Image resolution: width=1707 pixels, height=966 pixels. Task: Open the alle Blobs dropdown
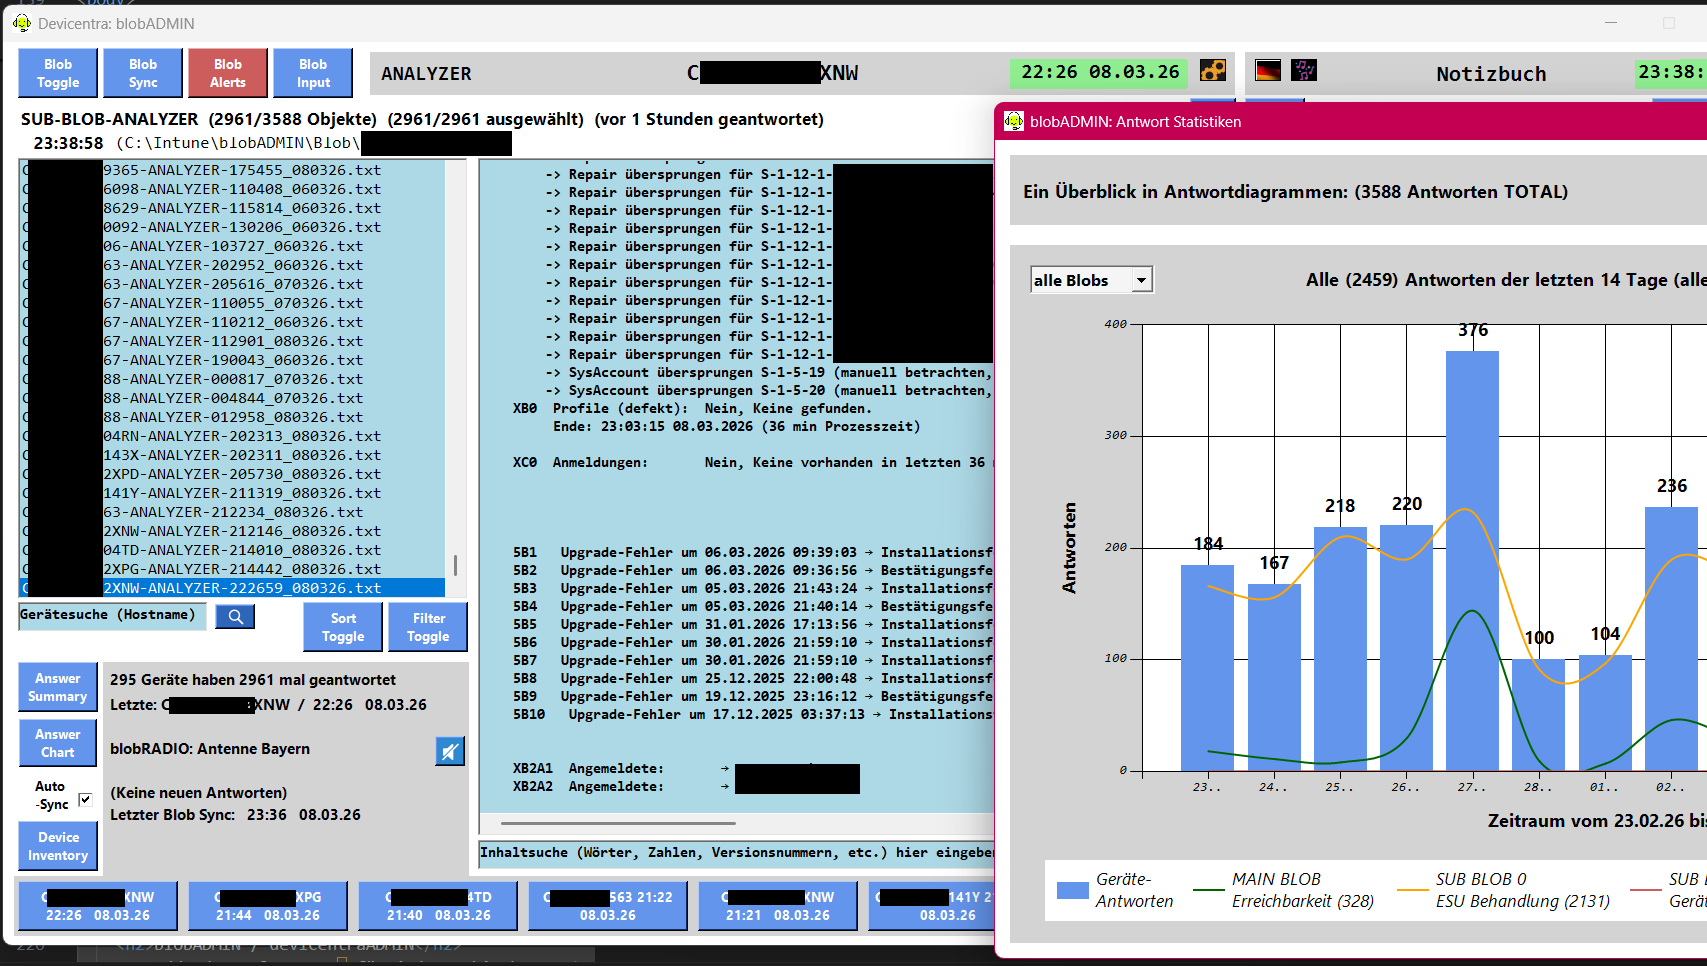[1140, 280]
